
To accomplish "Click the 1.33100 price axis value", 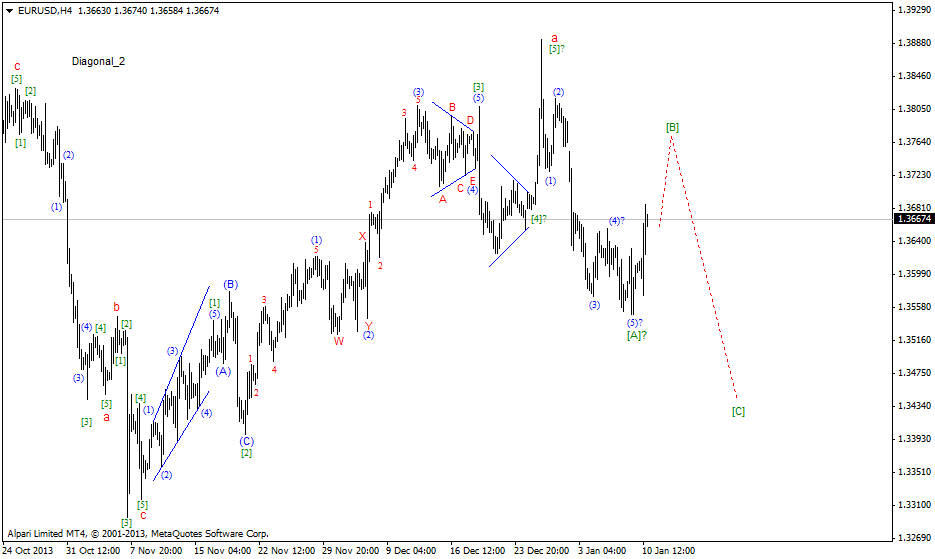I will 914,505.
